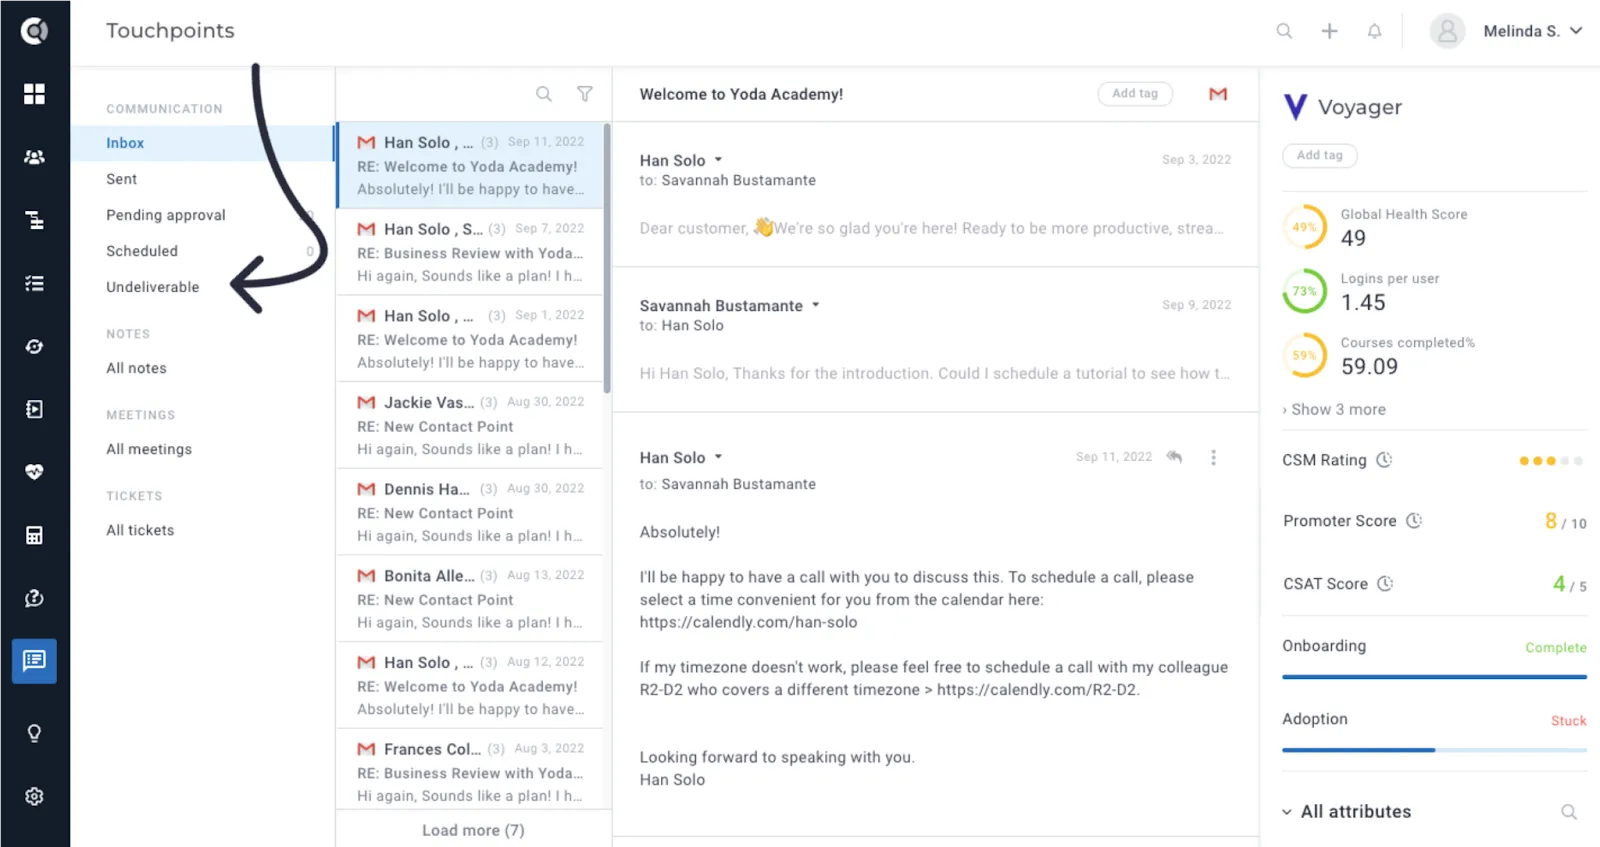Image resolution: width=1600 pixels, height=847 pixels.
Task: Click the Gmail icon beside conversation Add tag
Action: [1218, 94]
